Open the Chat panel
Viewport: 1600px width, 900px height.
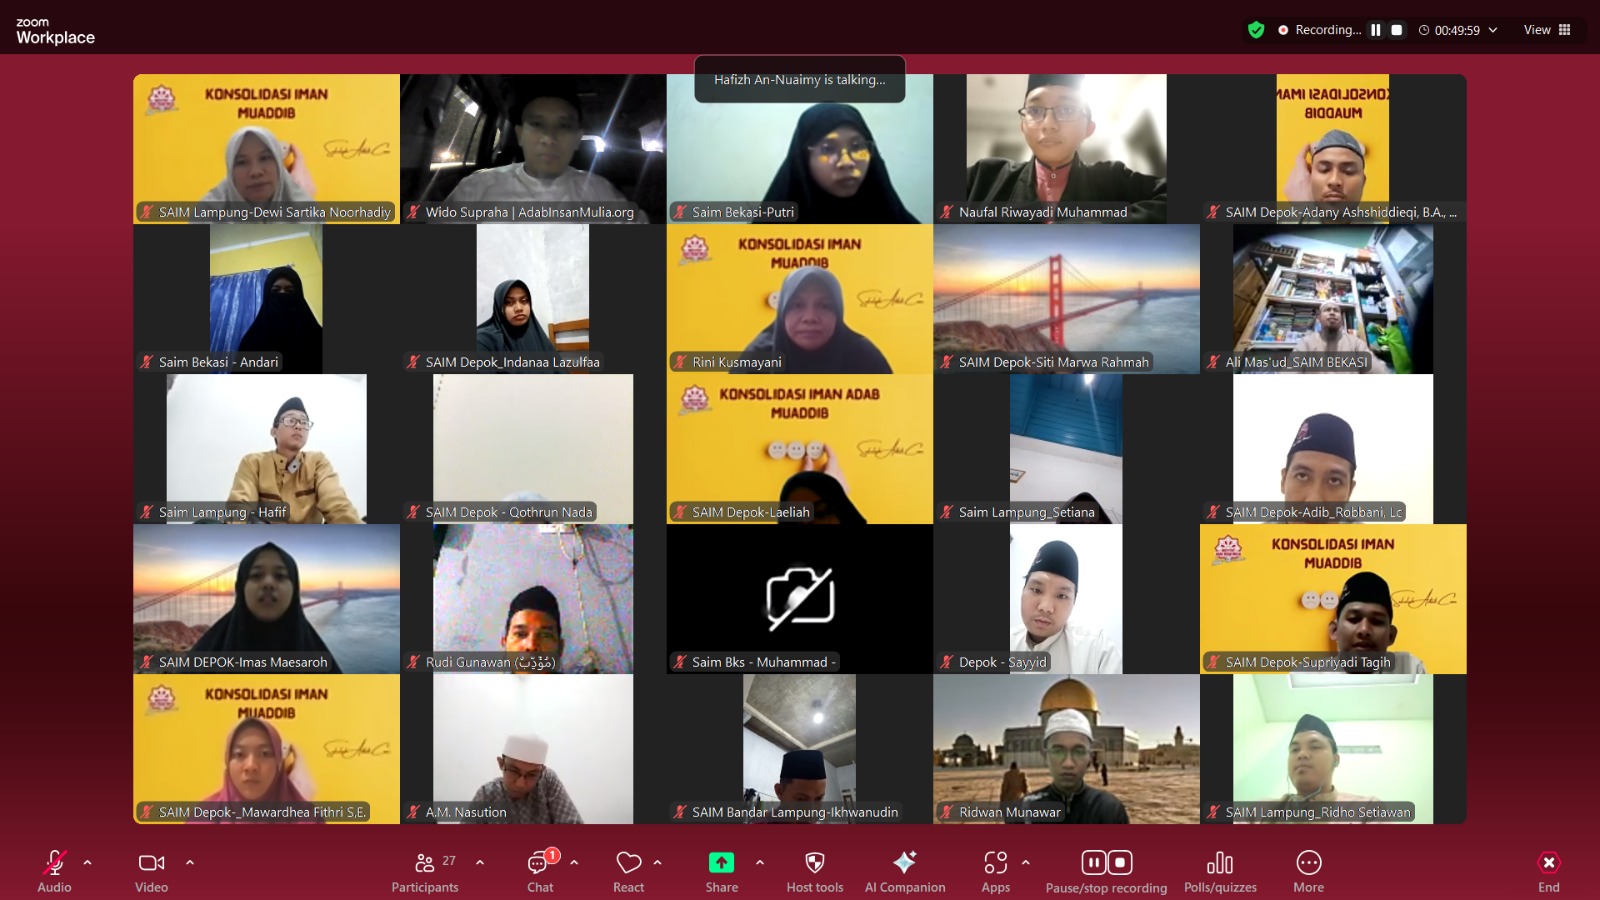541,870
